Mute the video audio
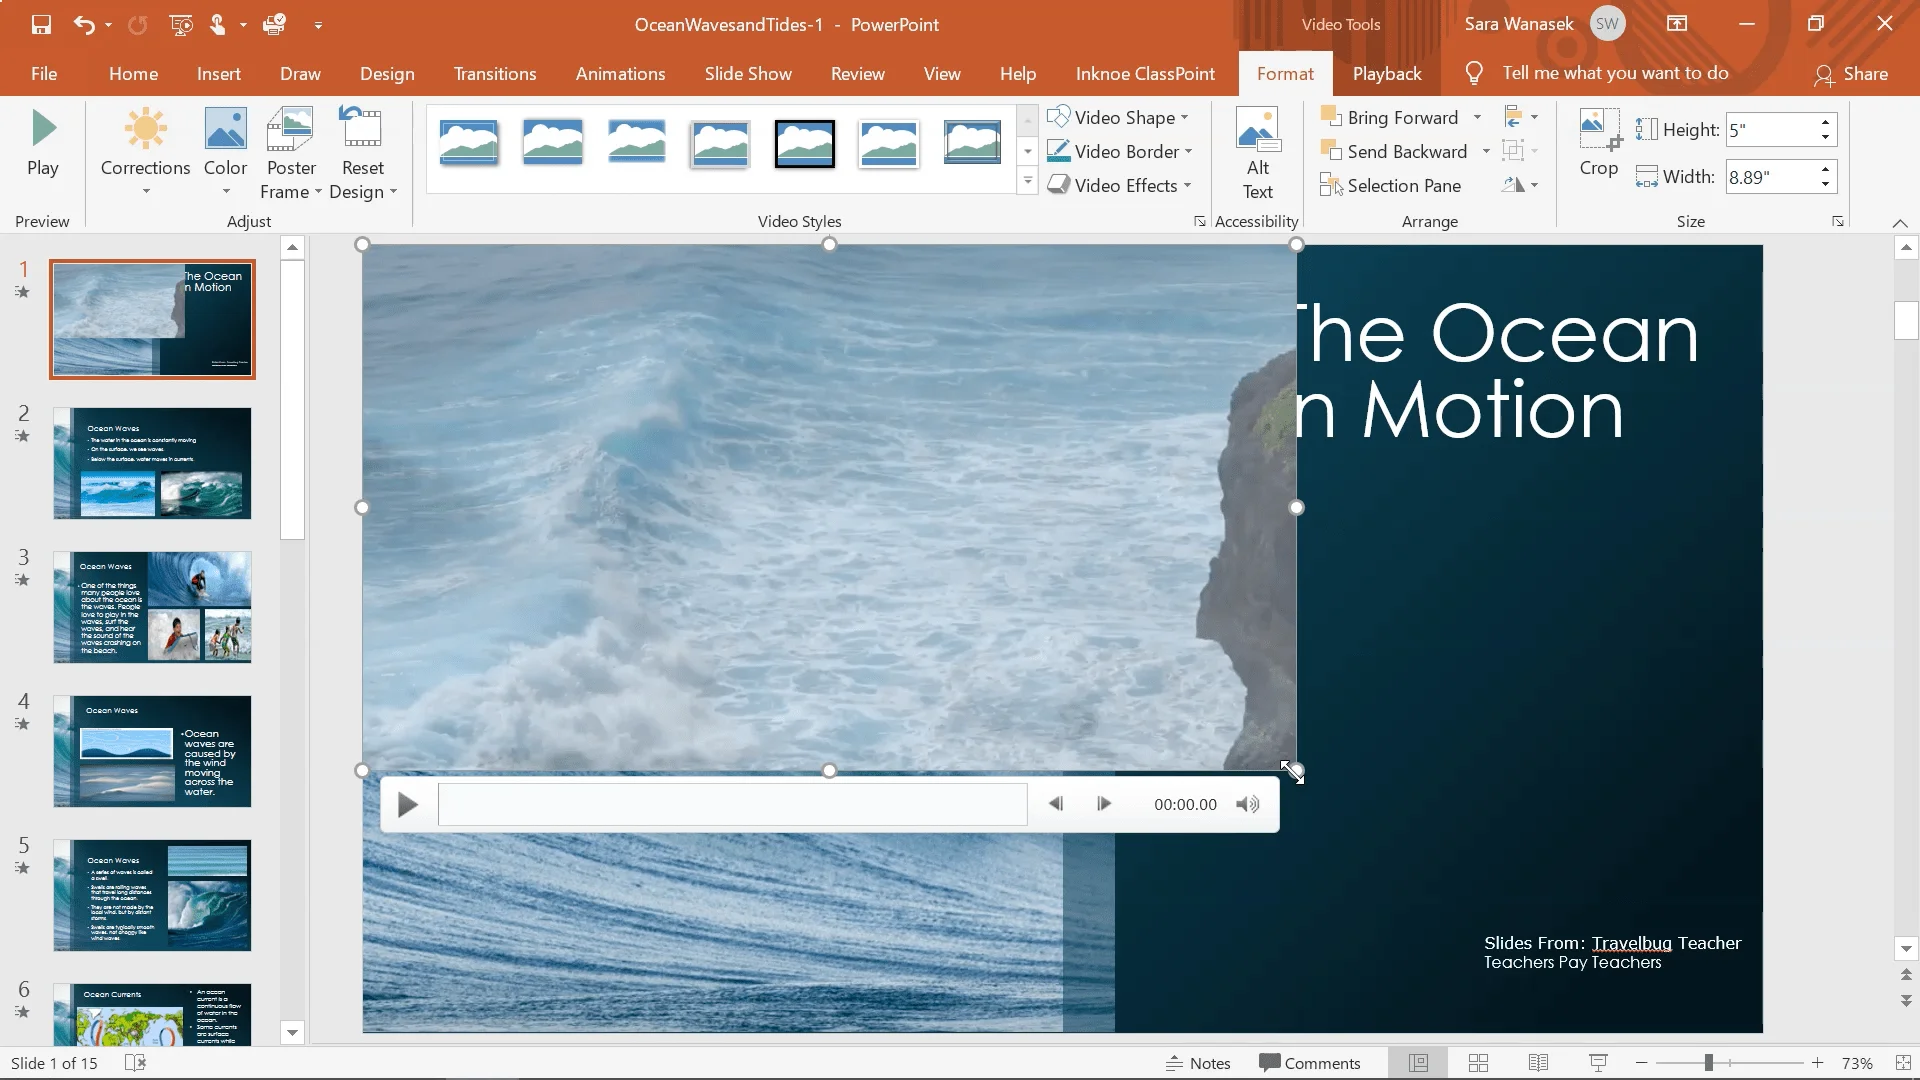Viewport: 1920px width, 1080px height. pos(1247,803)
